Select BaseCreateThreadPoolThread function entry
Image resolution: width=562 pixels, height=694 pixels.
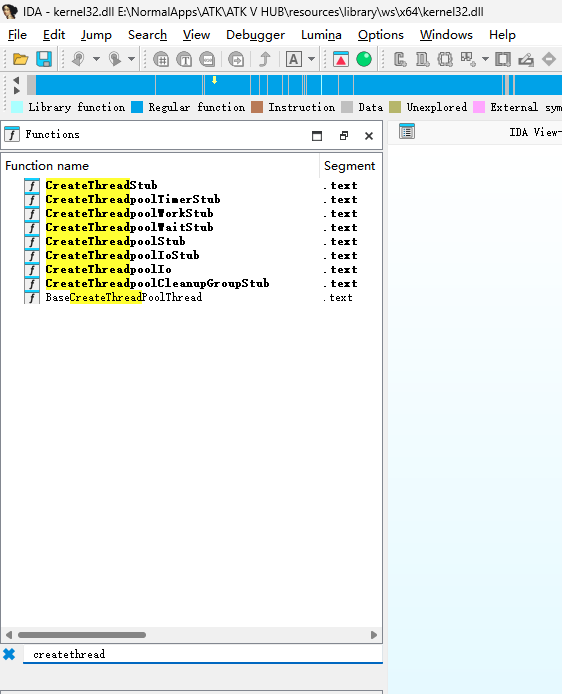123,297
